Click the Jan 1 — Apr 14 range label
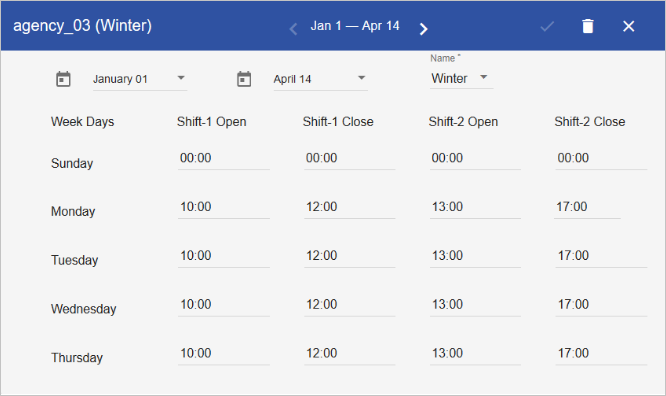The width and height of the screenshot is (666, 396). [355, 26]
